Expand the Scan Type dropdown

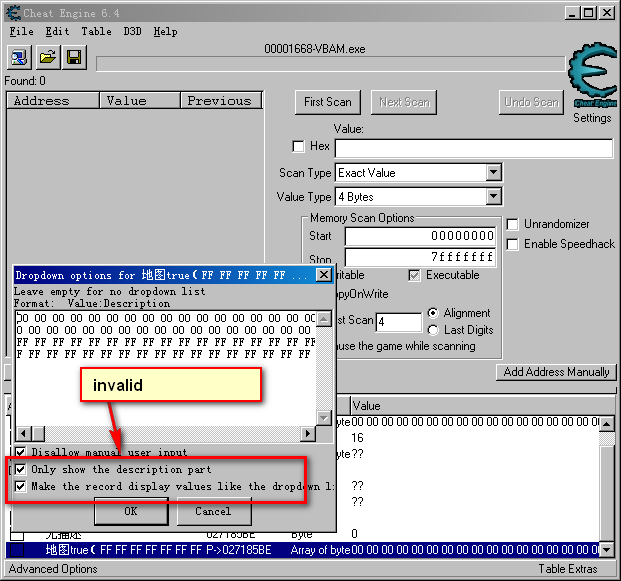tap(493, 173)
